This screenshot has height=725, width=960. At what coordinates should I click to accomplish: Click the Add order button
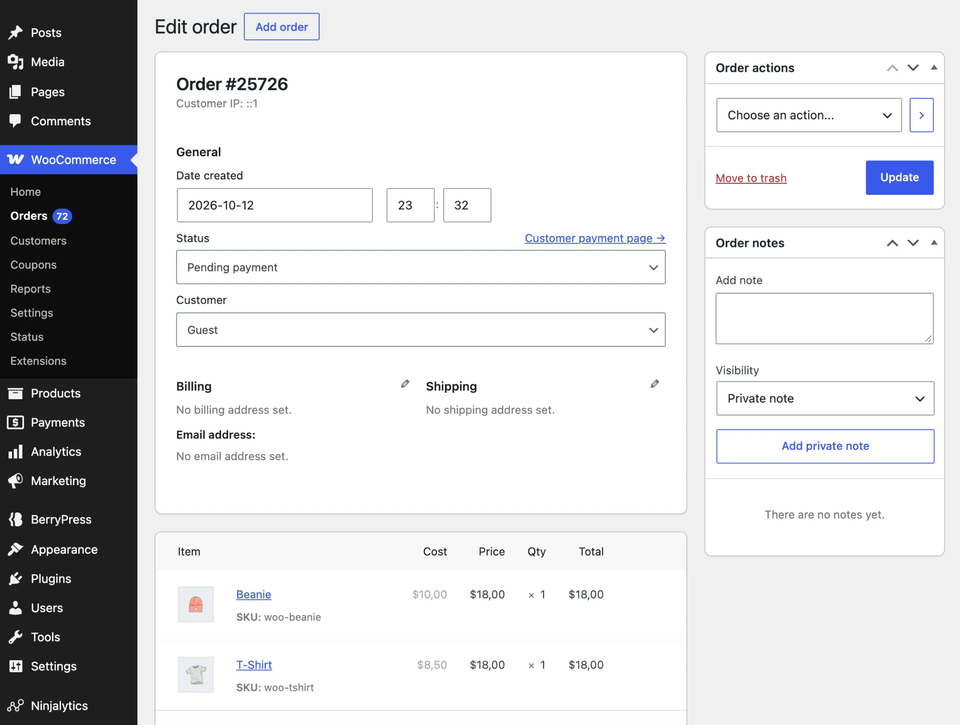282,27
